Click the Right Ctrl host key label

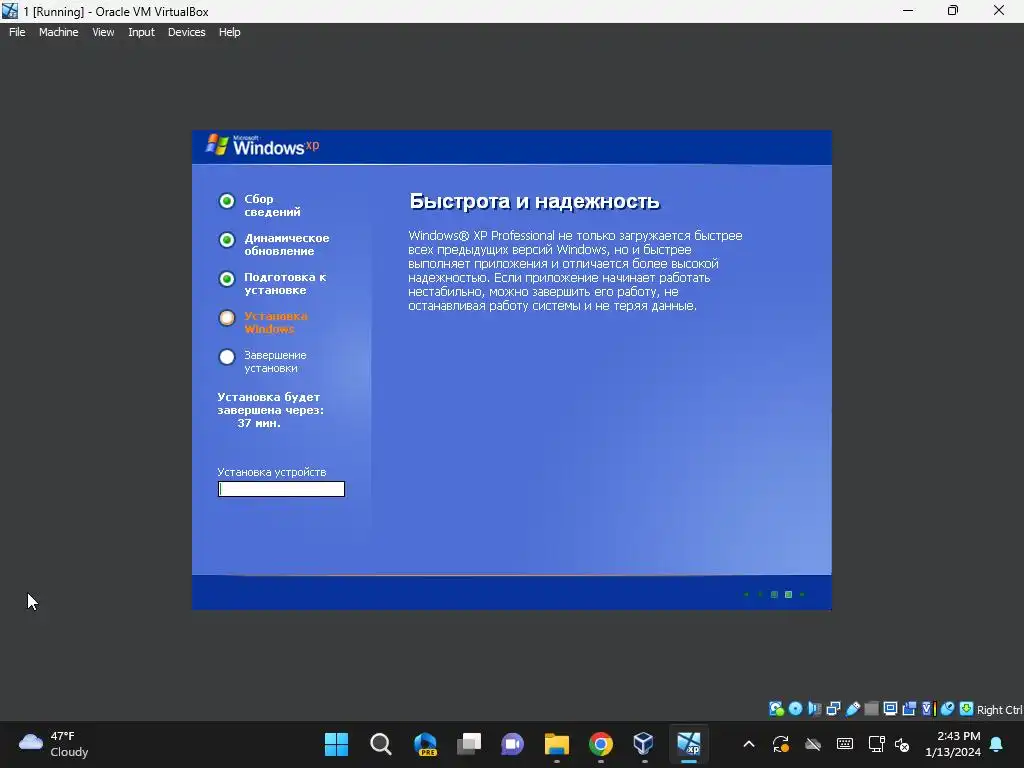coord(999,709)
